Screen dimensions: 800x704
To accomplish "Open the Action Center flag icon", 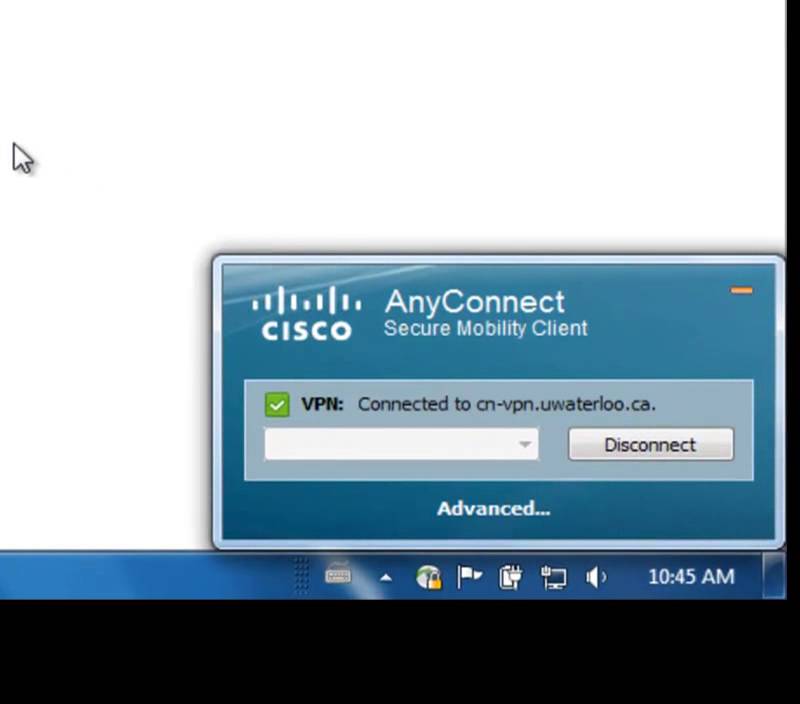I will pyautogui.click(x=469, y=577).
